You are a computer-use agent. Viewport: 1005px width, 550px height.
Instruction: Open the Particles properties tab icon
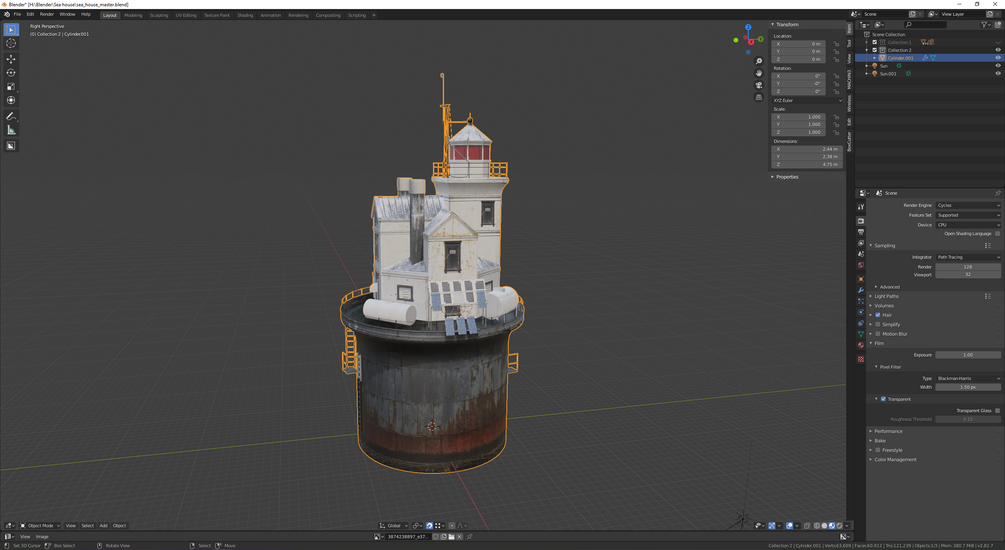coord(861,301)
